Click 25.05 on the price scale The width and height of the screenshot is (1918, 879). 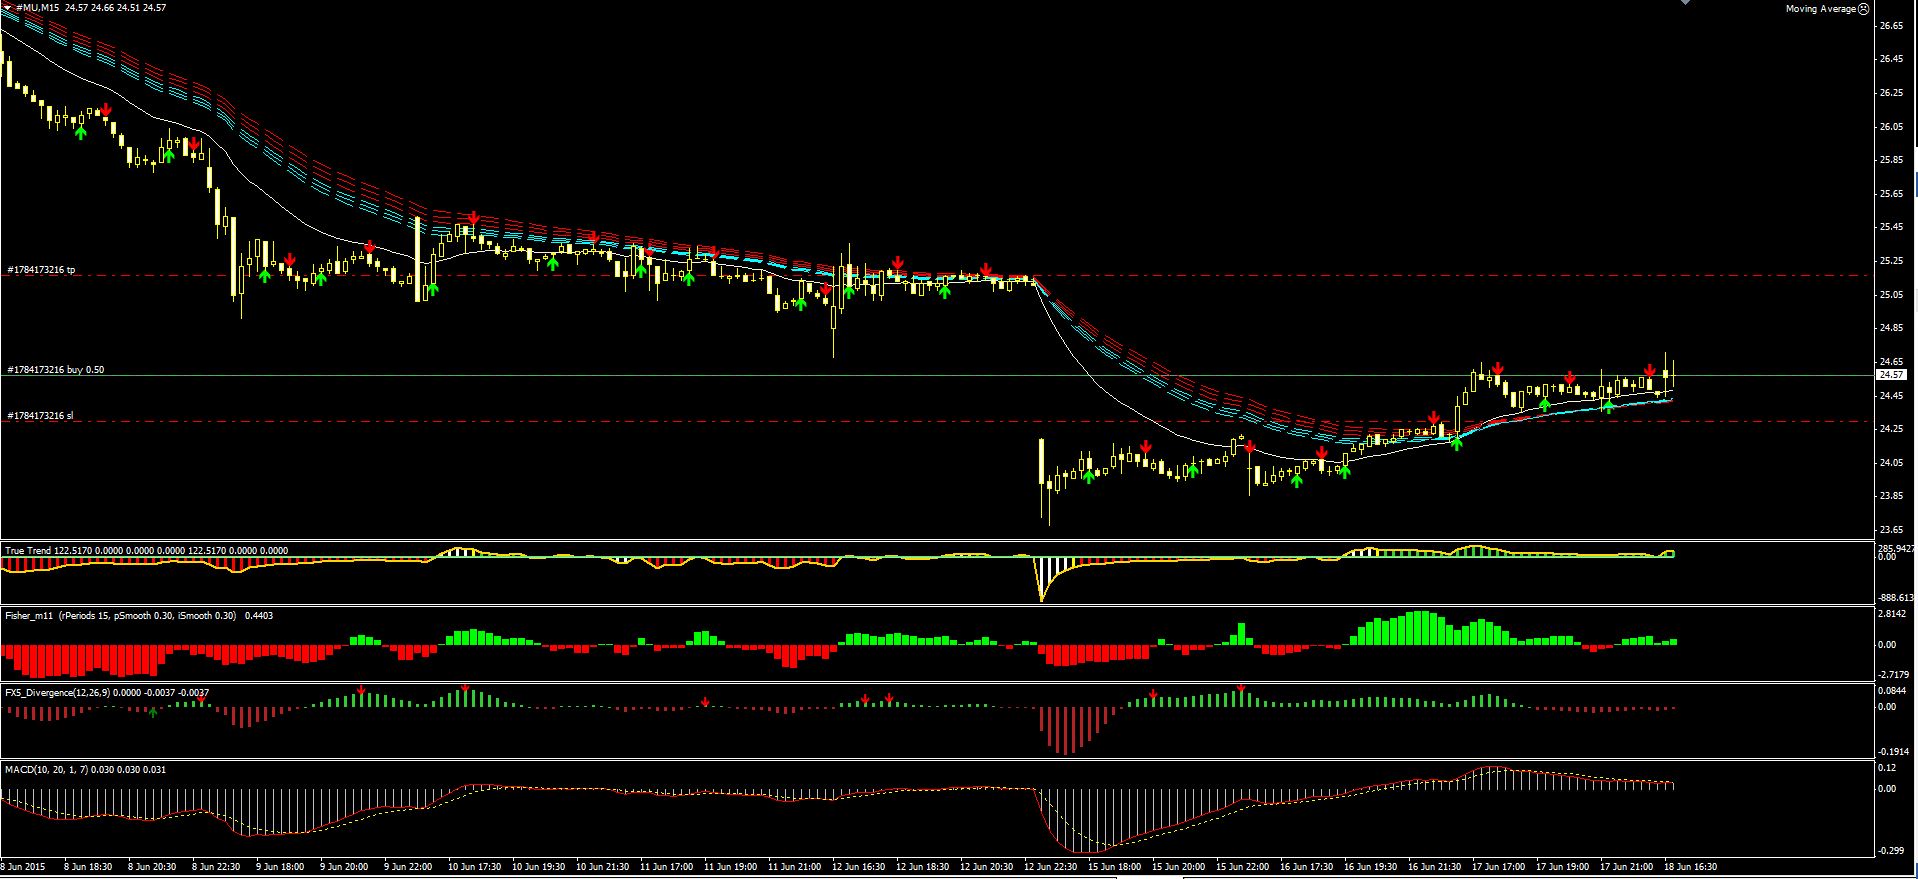(x=1891, y=294)
